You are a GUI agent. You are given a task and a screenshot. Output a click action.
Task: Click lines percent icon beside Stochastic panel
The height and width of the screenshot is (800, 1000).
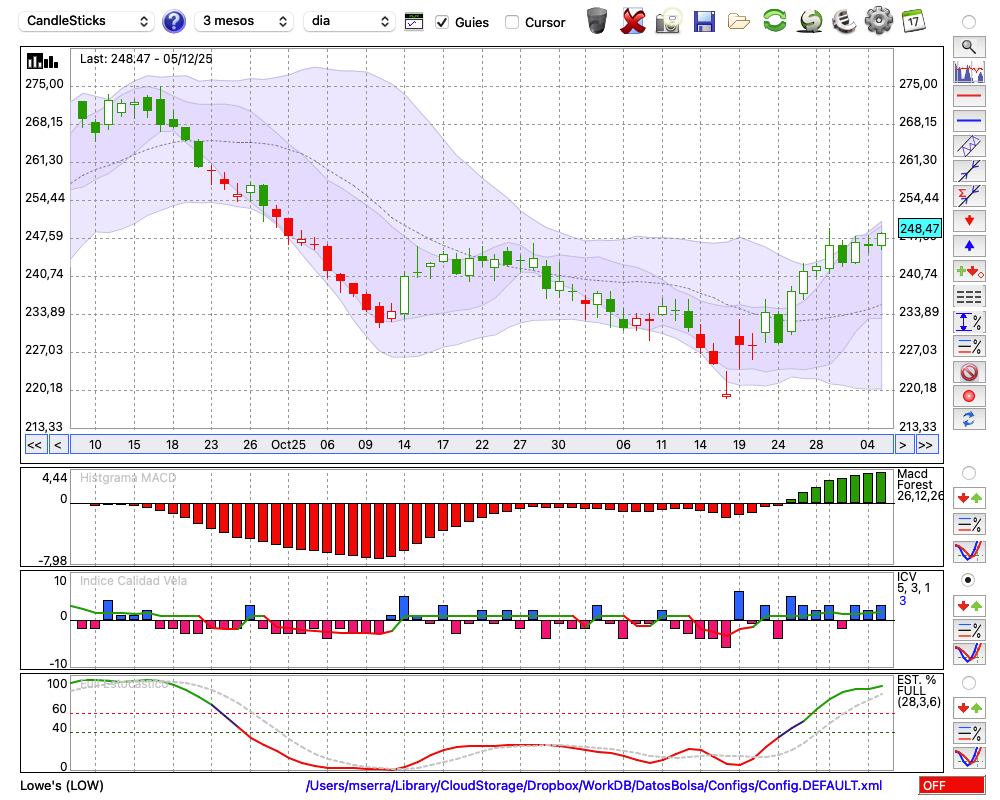click(969, 732)
